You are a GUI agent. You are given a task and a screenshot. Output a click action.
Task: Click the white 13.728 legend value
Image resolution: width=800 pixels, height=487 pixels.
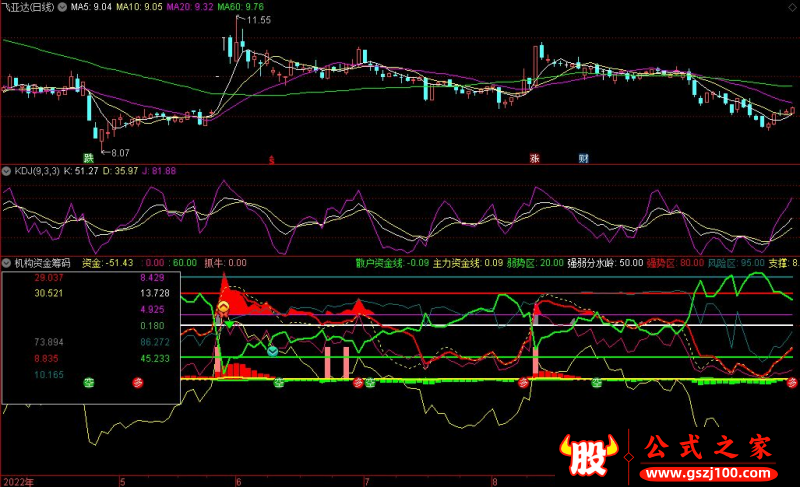[x=155, y=293]
